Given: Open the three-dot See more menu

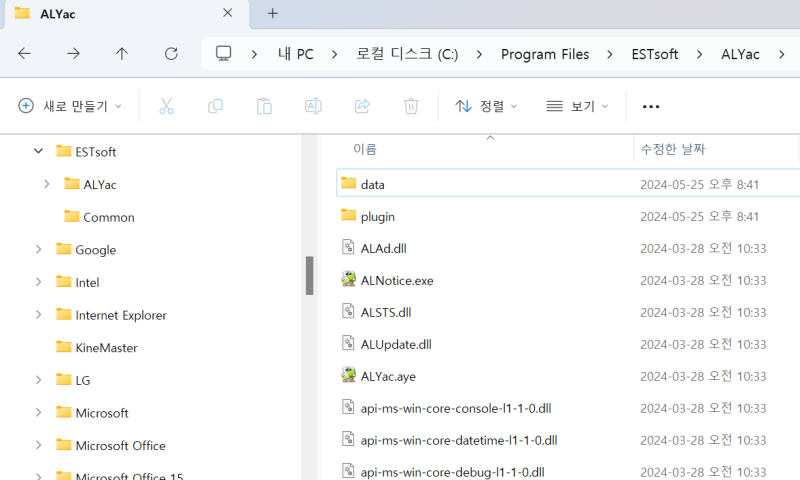Looking at the screenshot, I should click(x=651, y=107).
